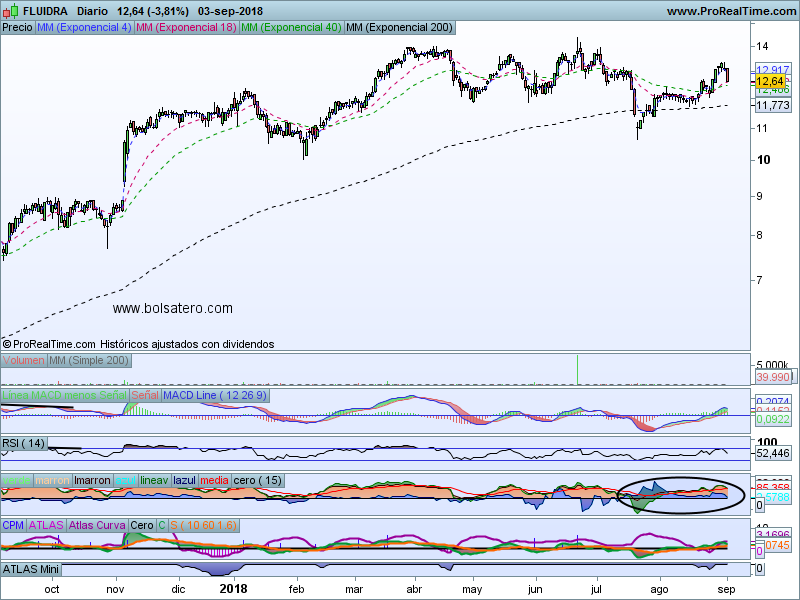800x600 pixels.
Task: Open the MM (Exponencial 40) indicator settings
Action: (290, 27)
